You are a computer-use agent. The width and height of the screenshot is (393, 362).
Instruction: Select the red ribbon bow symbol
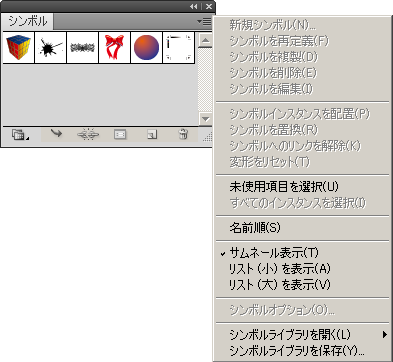pyautogui.click(x=115, y=48)
